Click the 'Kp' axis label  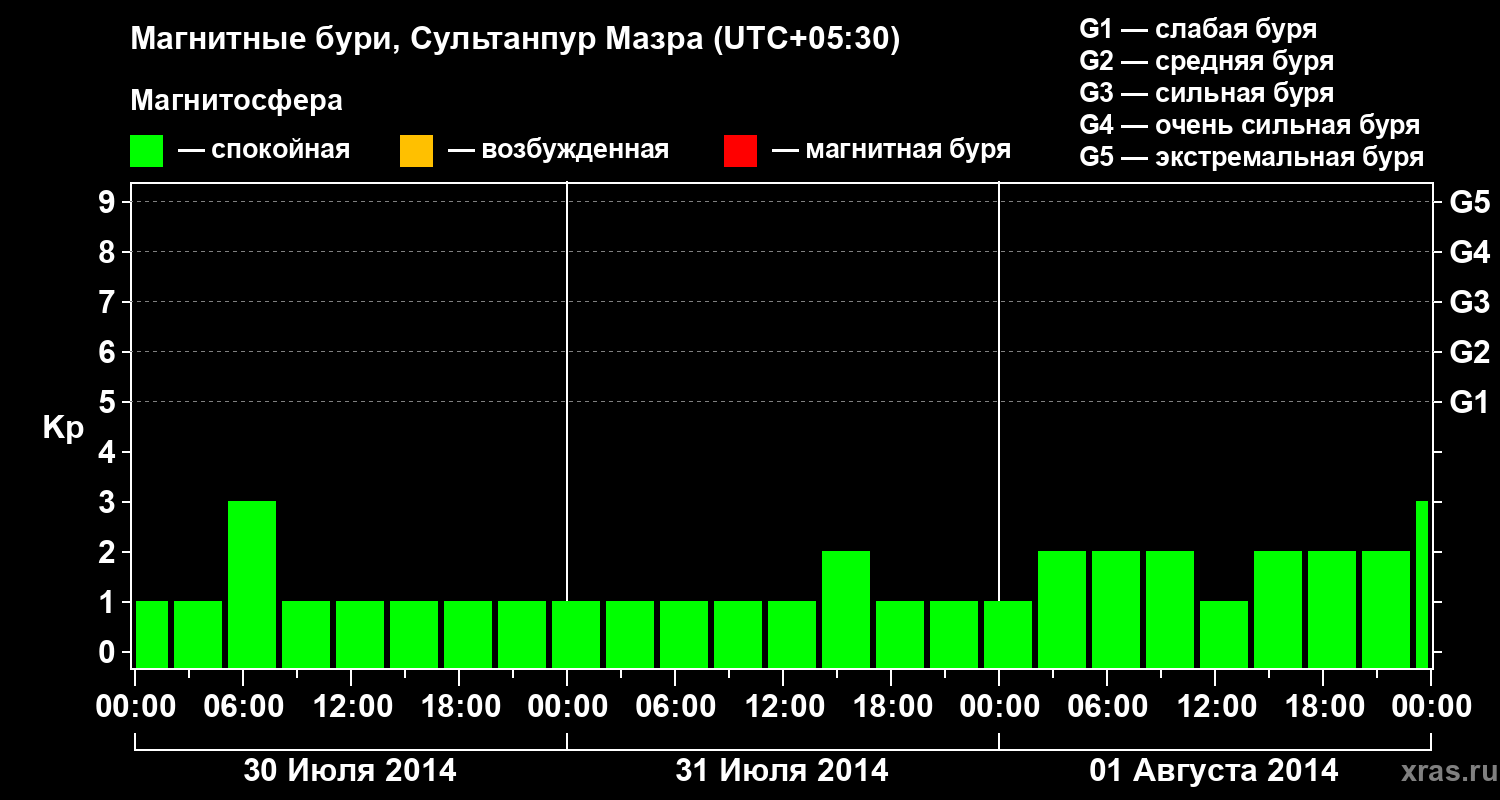(x=63, y=427)
